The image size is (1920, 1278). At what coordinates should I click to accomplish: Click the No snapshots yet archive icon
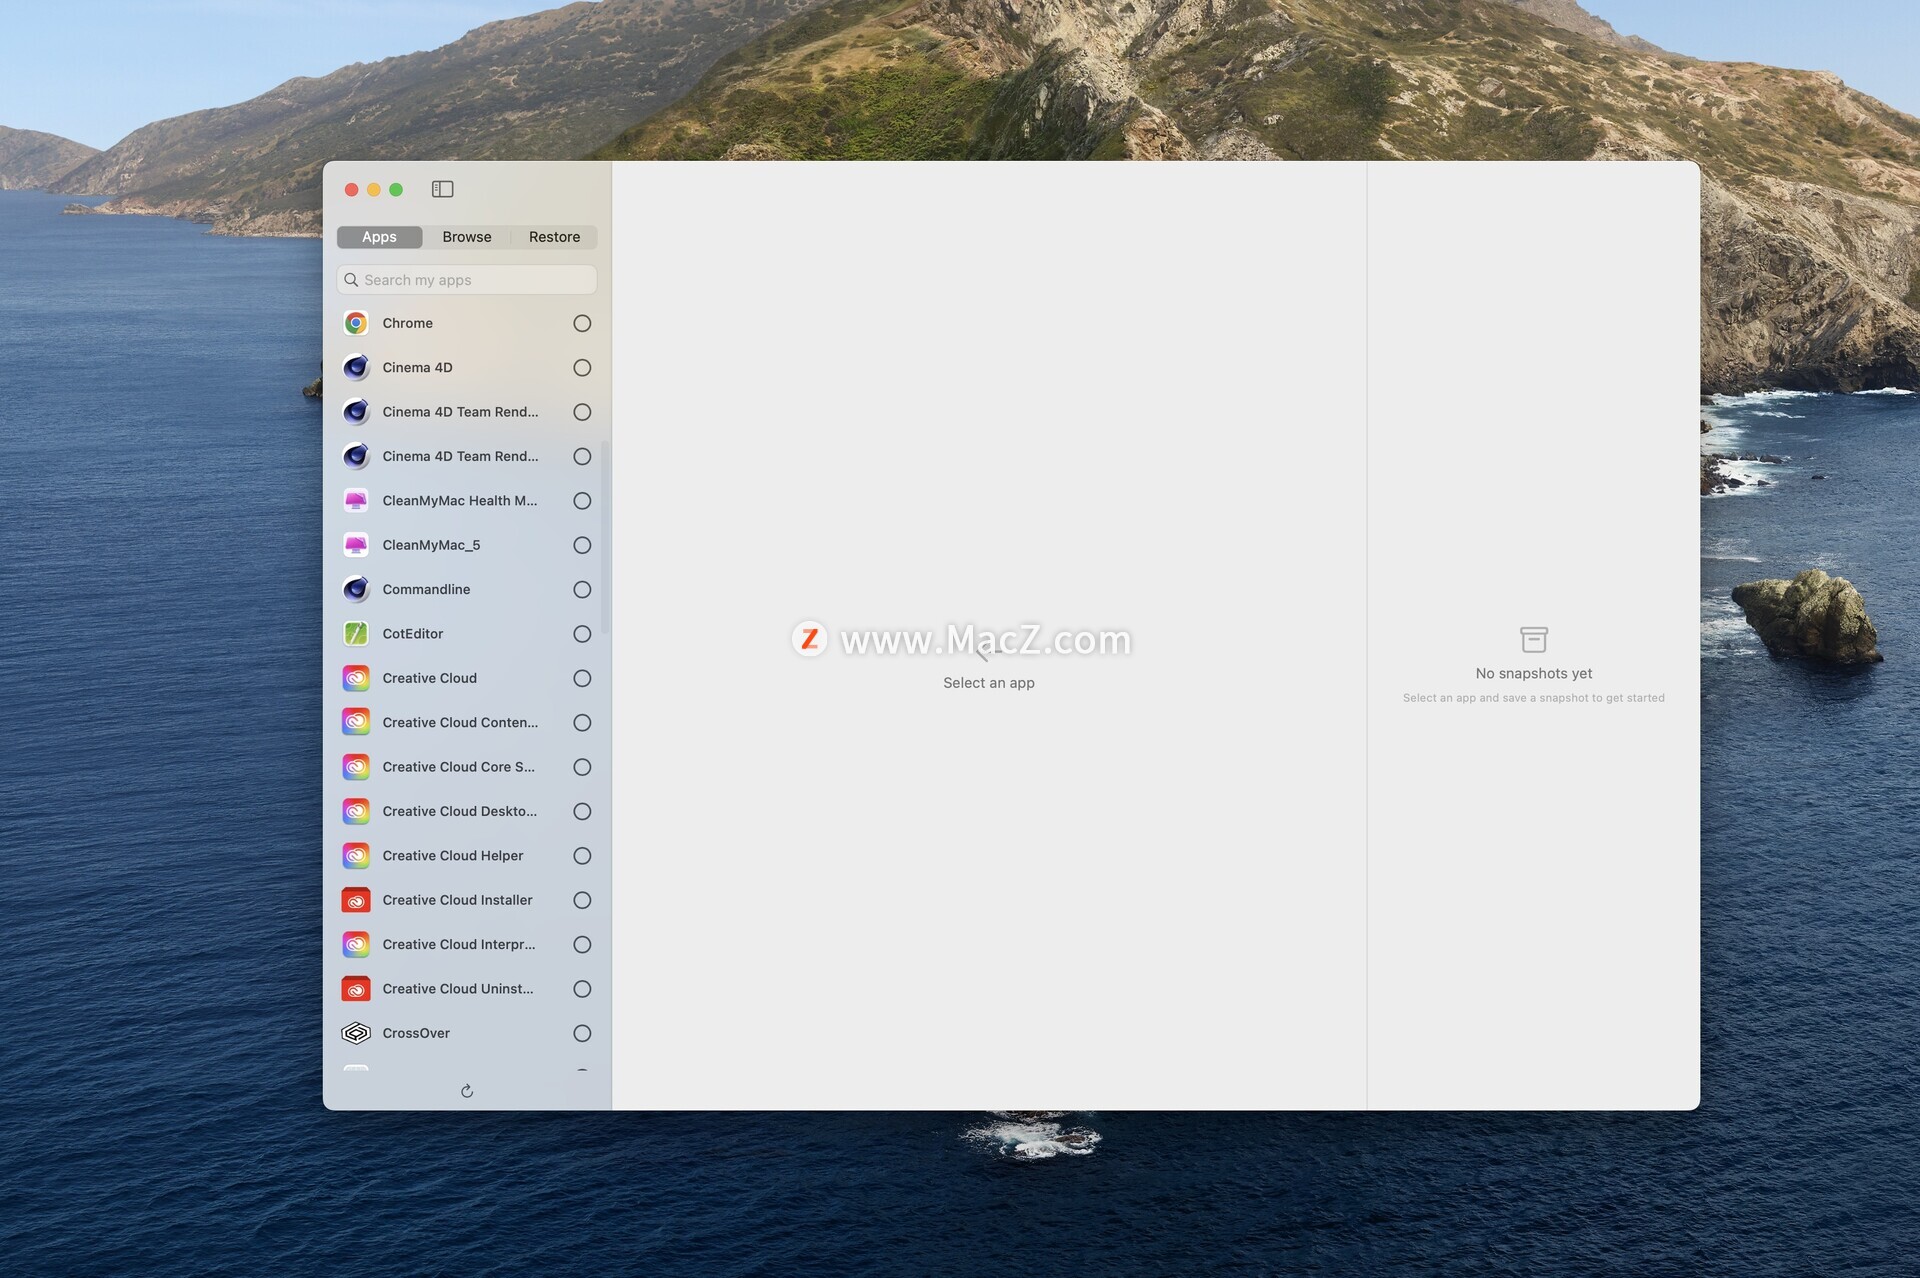(1533, 640)
